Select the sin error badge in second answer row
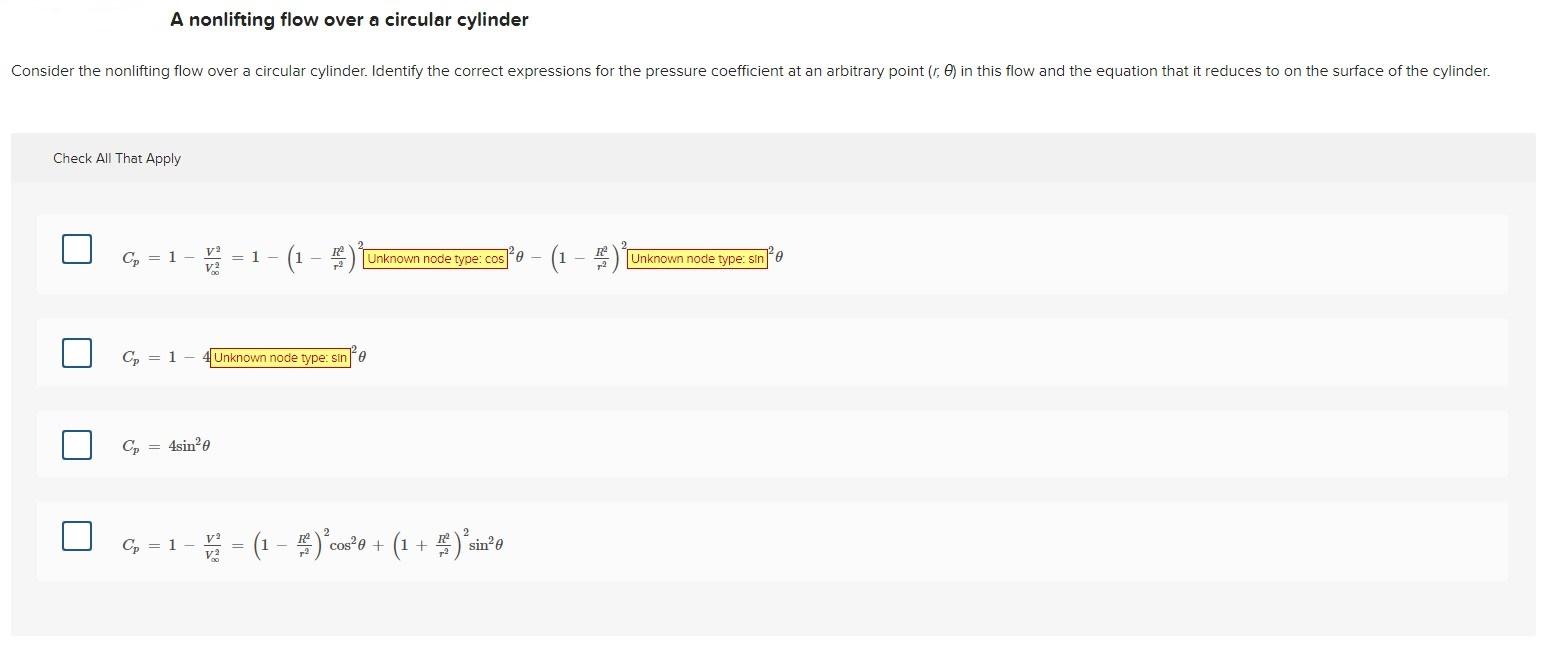The image size is (1566, 670). point(280,357)
